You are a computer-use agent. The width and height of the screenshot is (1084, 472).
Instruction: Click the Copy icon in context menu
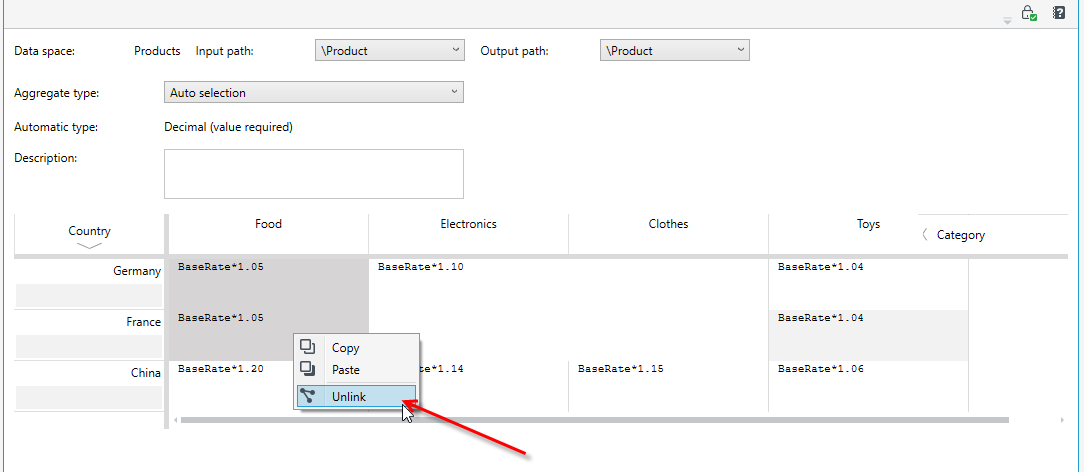(308, 347)
